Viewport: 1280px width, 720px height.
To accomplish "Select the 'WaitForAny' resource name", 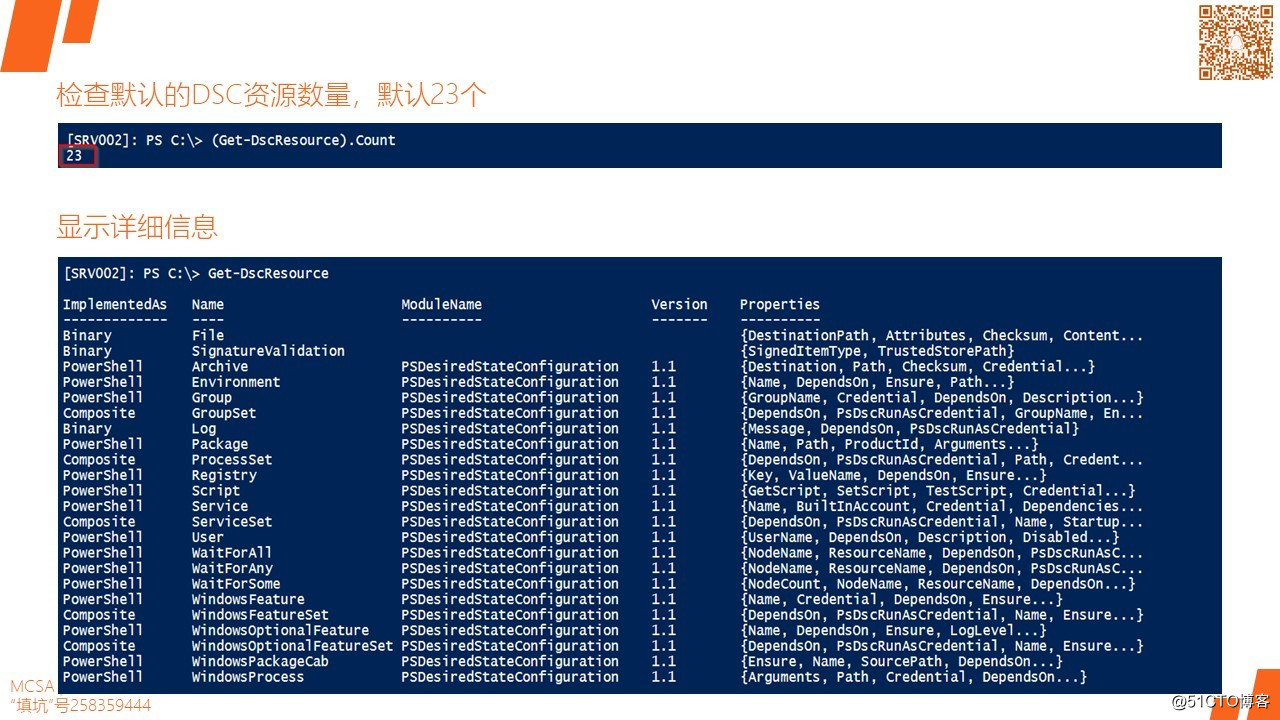I will tap(232, 568).
